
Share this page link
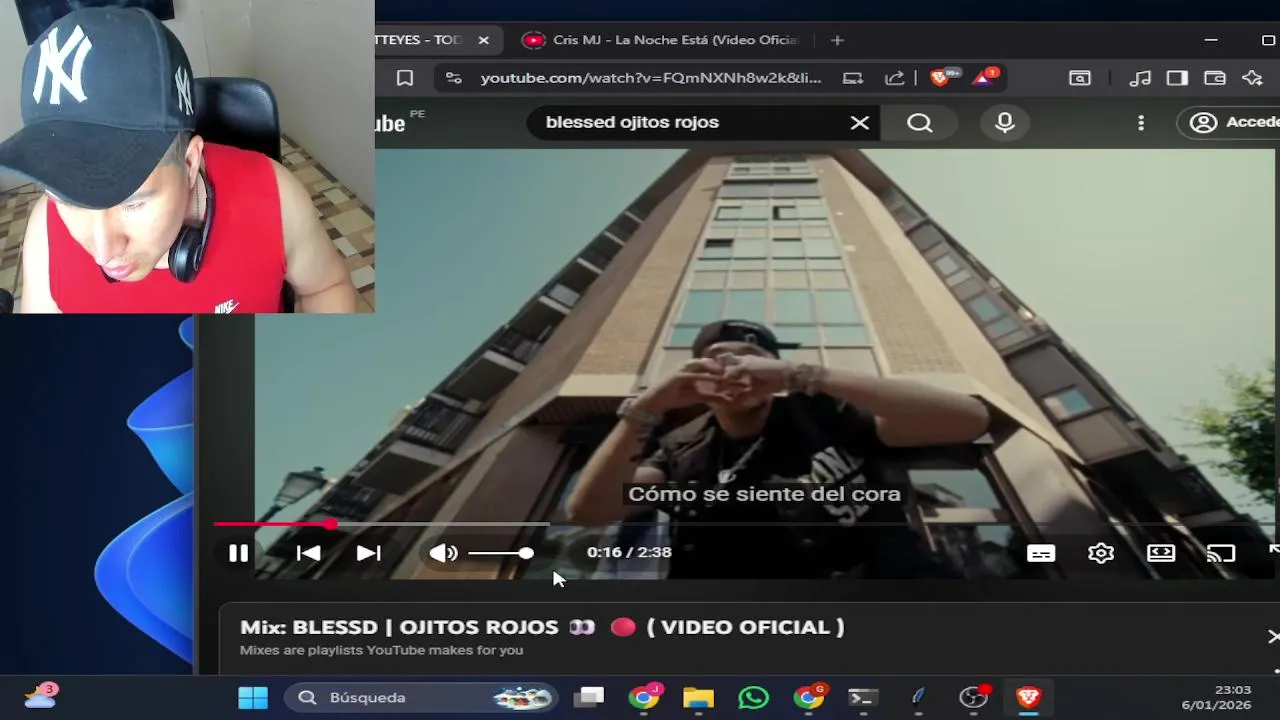pyautogui.click(x=895, y=78)
